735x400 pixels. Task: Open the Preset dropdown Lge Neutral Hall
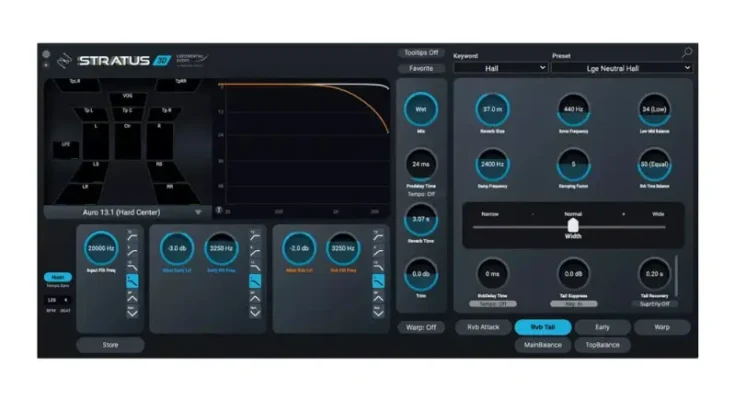click(x=621, y=67)
